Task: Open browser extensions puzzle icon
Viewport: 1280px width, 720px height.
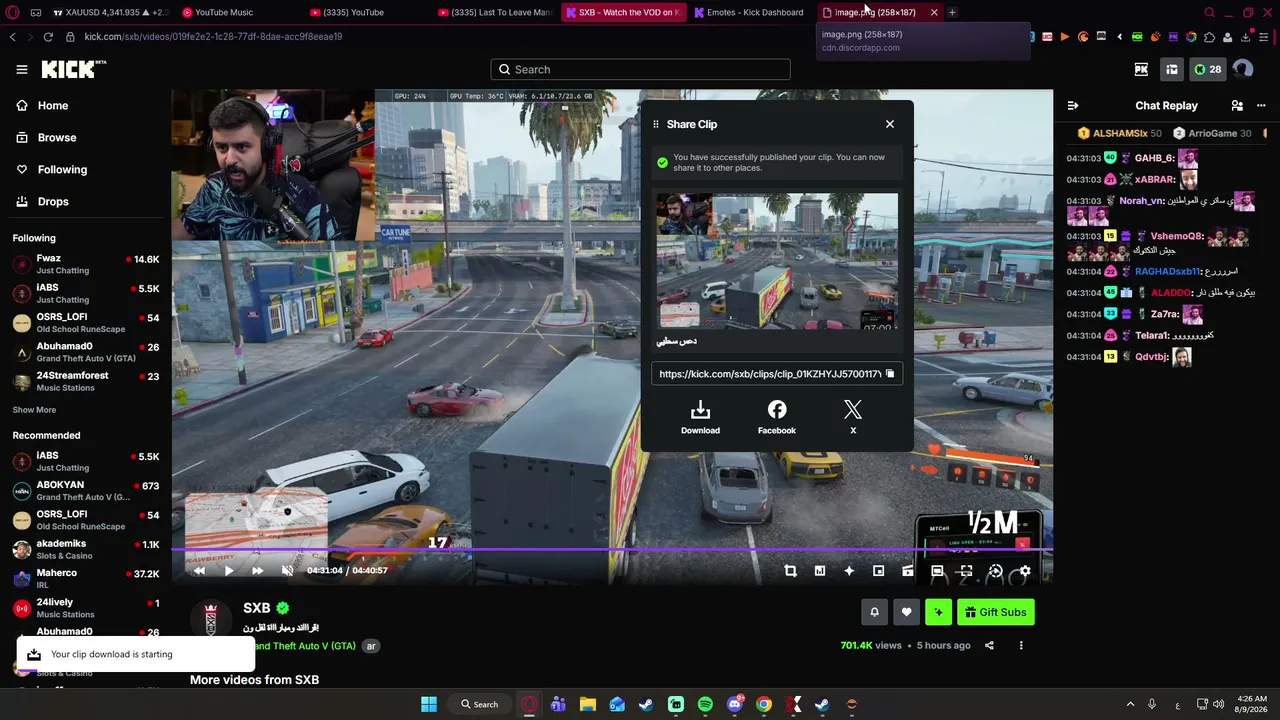Action: click(1209, 37)
